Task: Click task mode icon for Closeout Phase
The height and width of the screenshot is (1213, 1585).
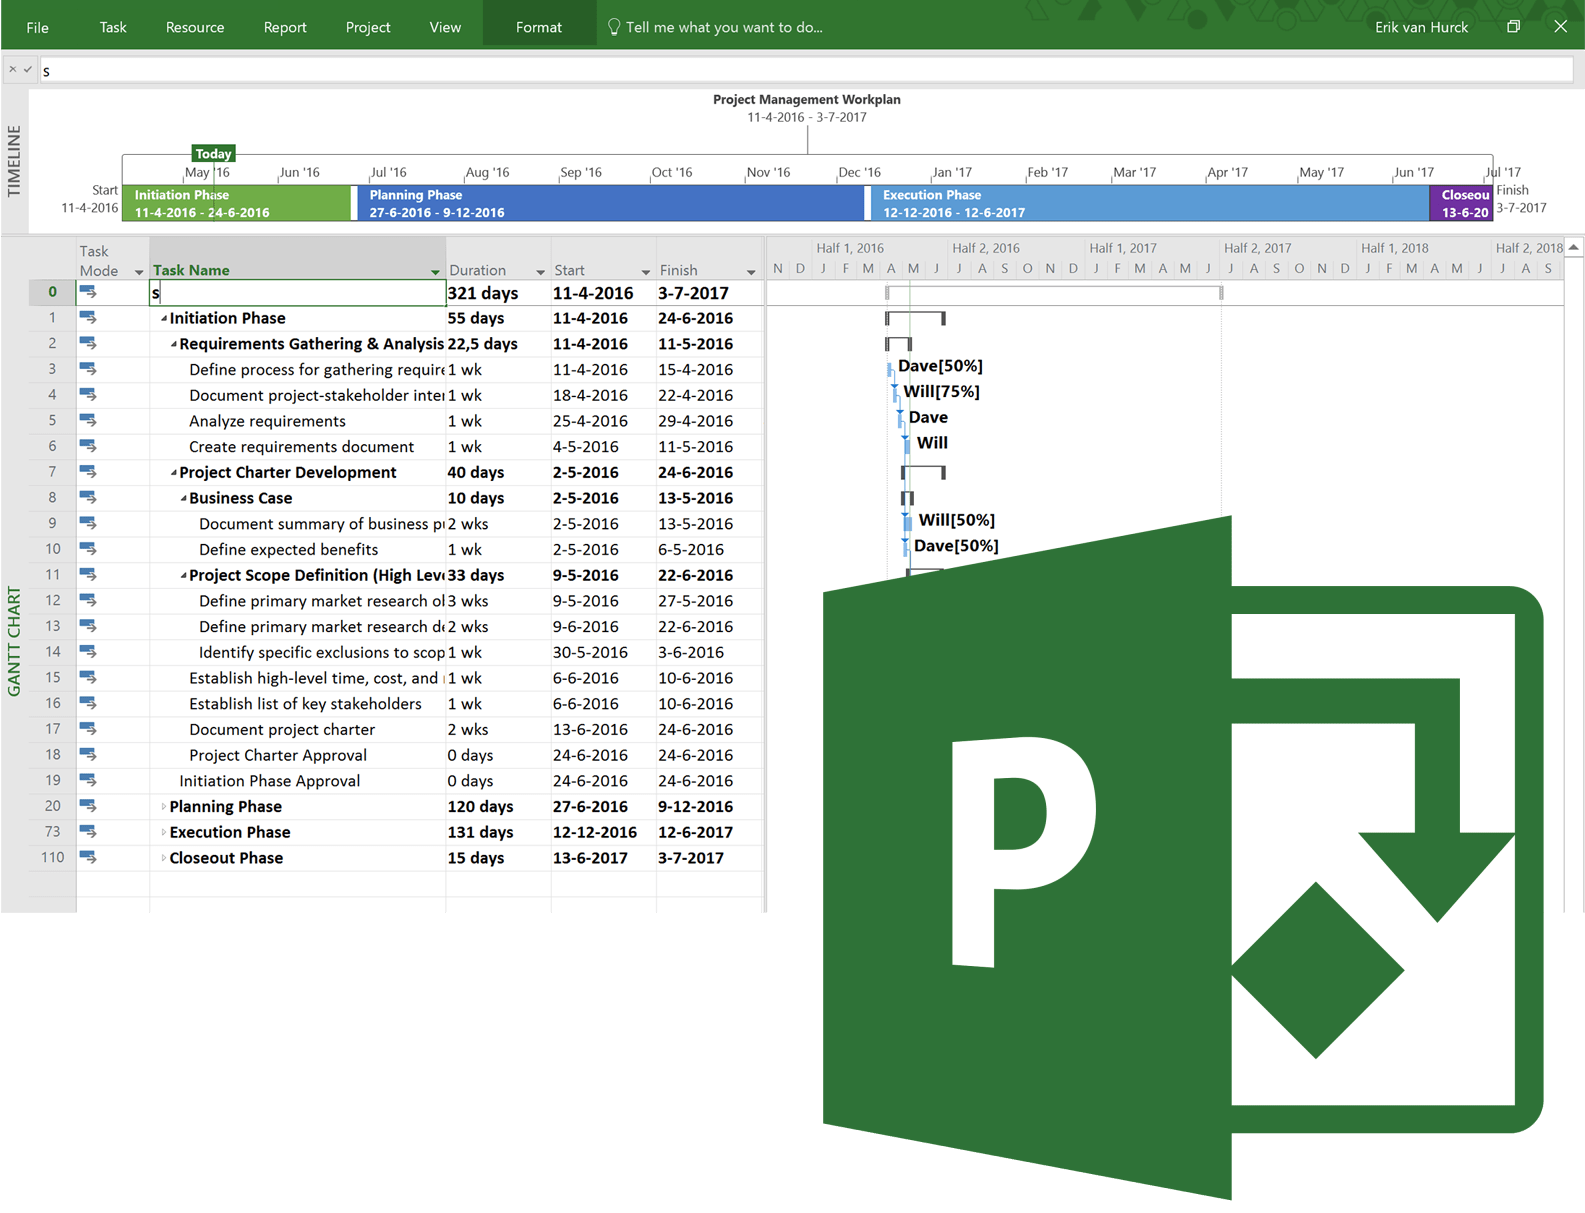Action: (x=88, y=858)
